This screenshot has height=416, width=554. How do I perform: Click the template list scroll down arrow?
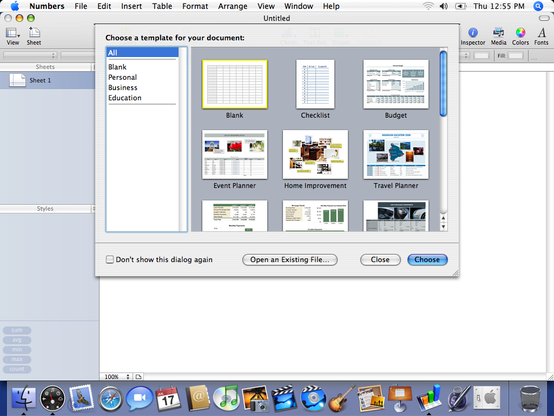pos(443,227)
